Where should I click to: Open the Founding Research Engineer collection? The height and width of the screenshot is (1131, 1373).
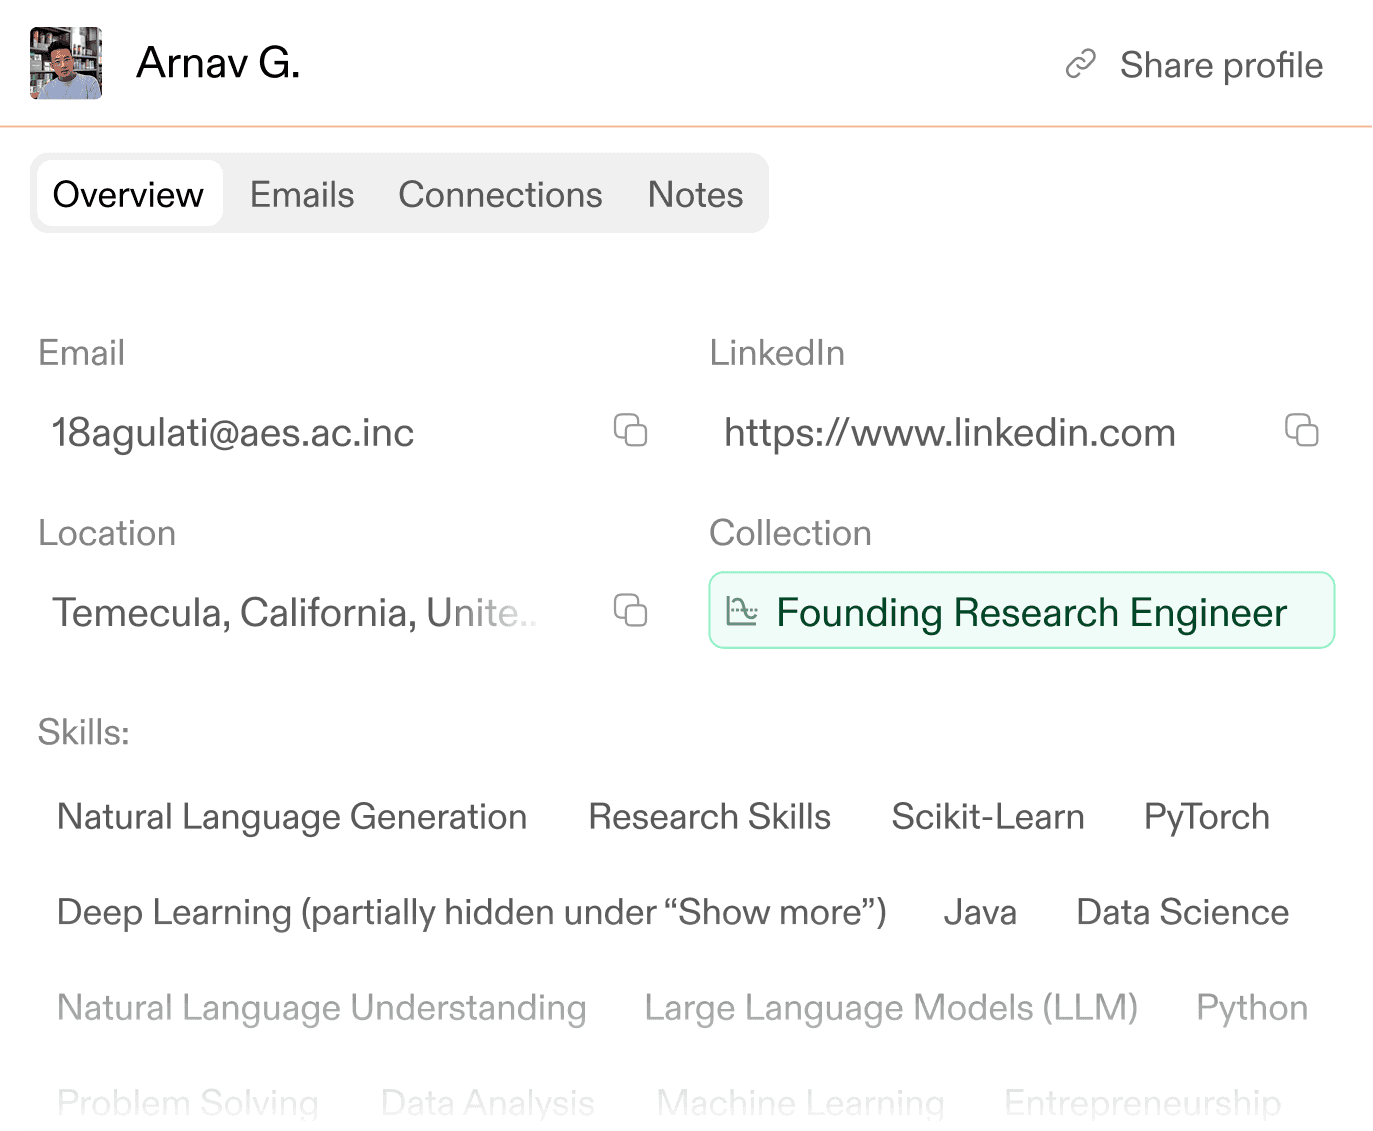click(1031, 612)
